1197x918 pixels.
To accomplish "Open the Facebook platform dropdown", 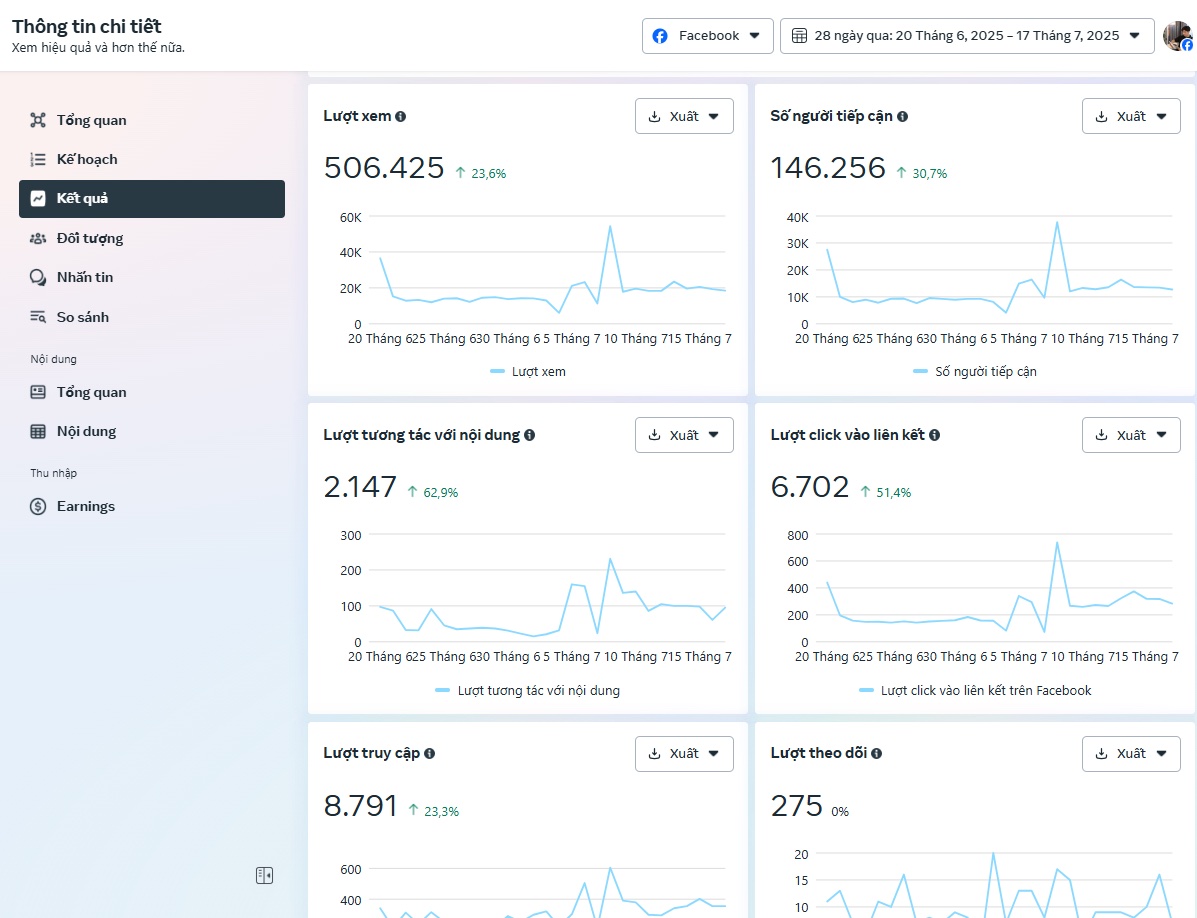I will click(708, 36).
